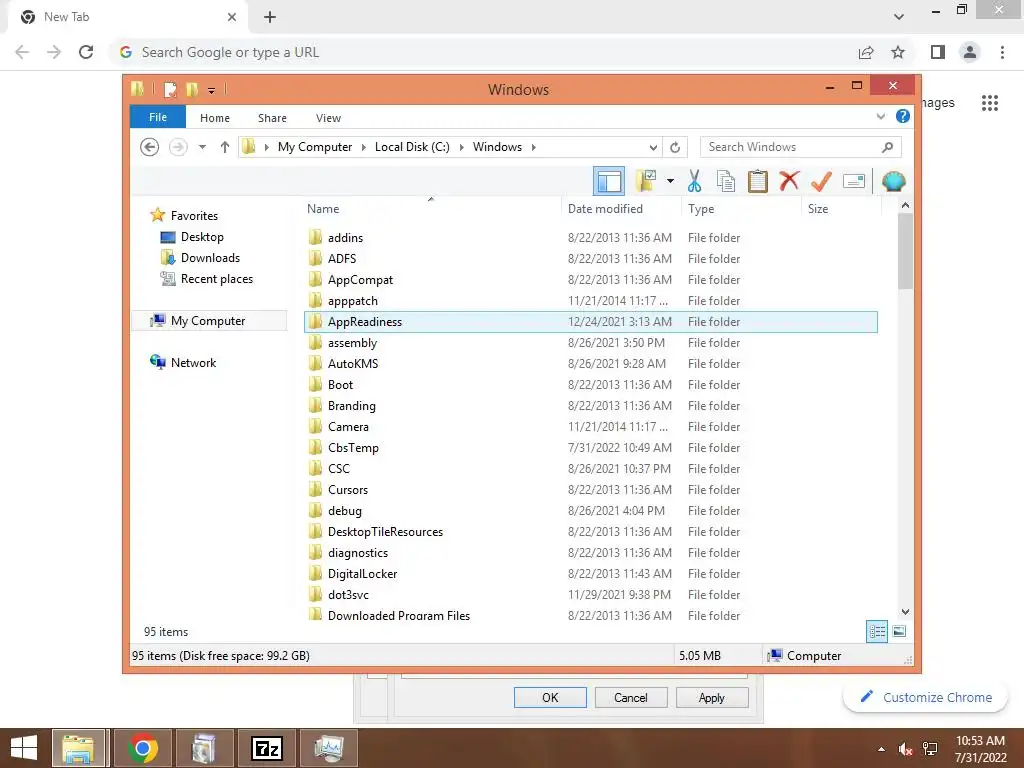Viewport: 1024px width, 768px height.
Task: Open the Chrome tab search chevron
Action: click(899, 16)
